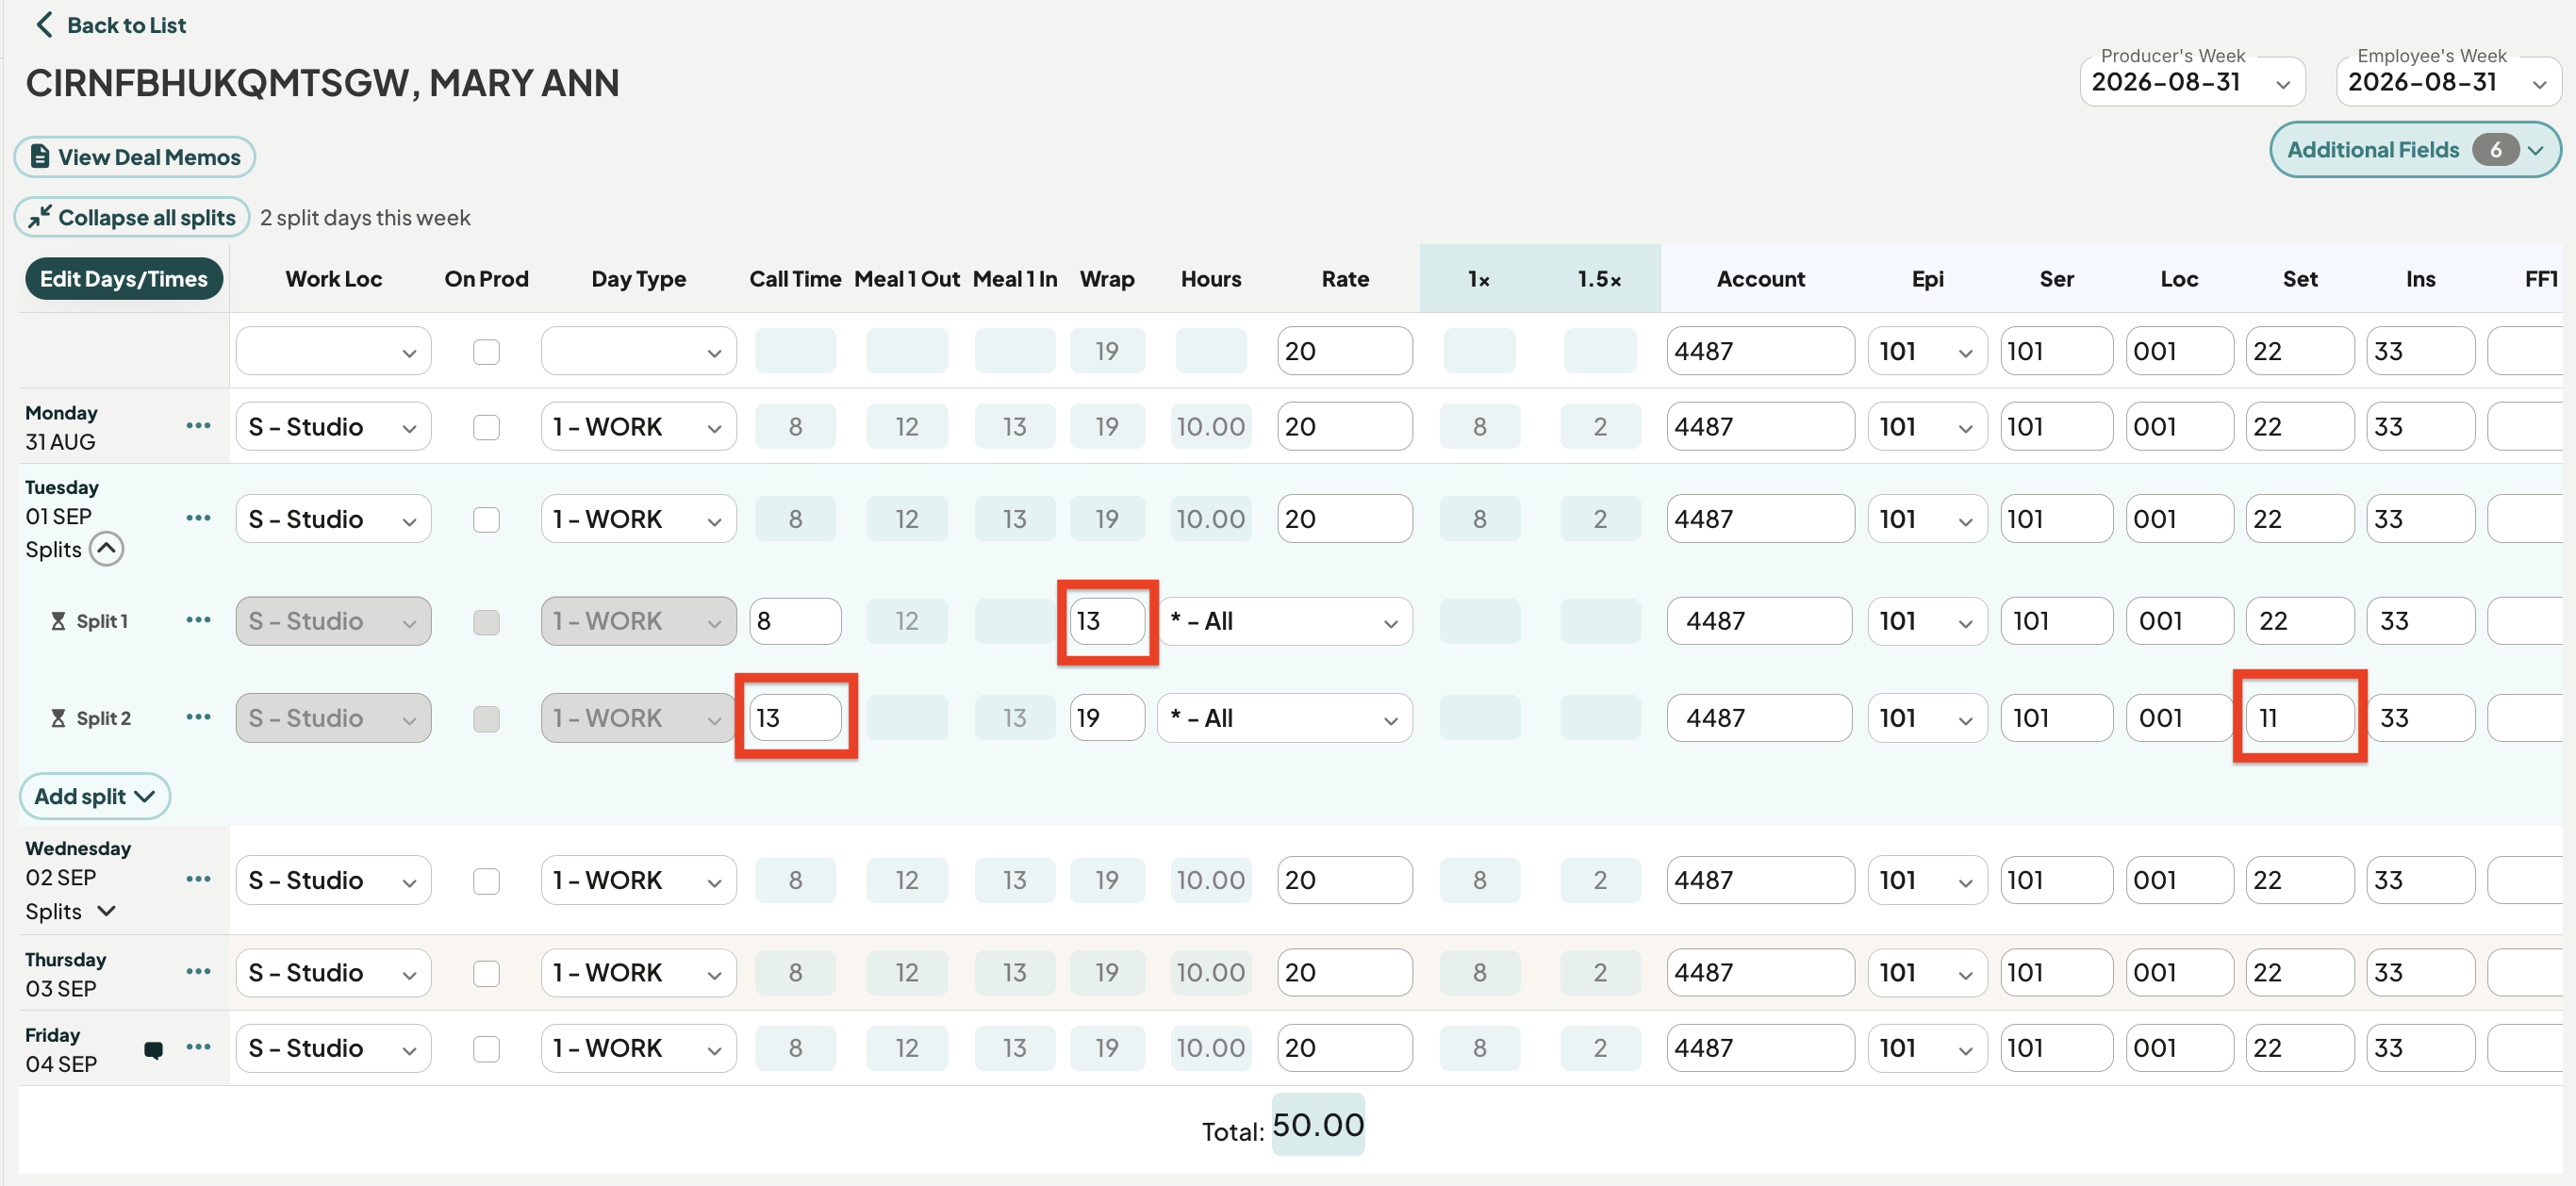This screenshot has height=1186, width=2576.
Task: Click Back to List link
Action: (x=111, y=24)
